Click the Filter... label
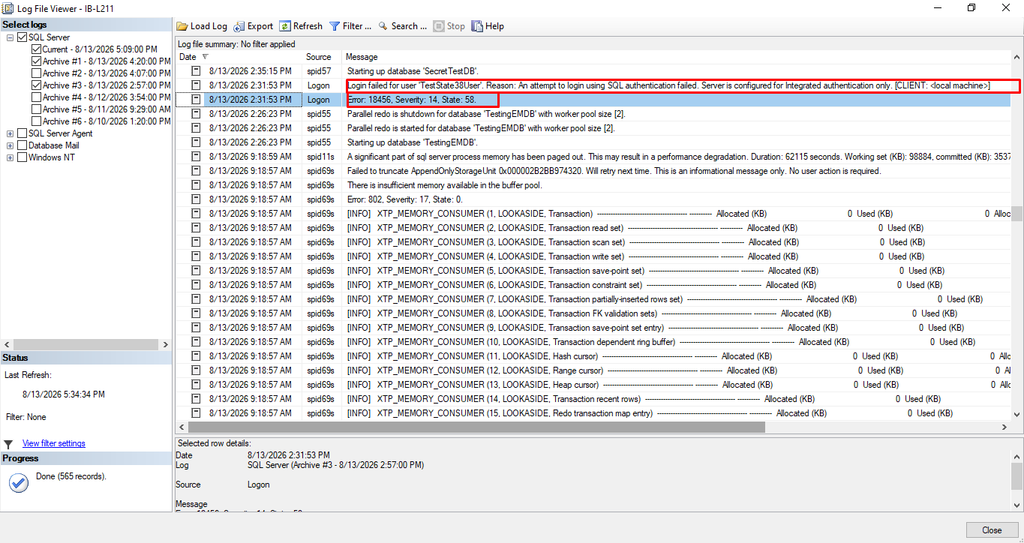The image size is (1024, 543). pos(357,26)
